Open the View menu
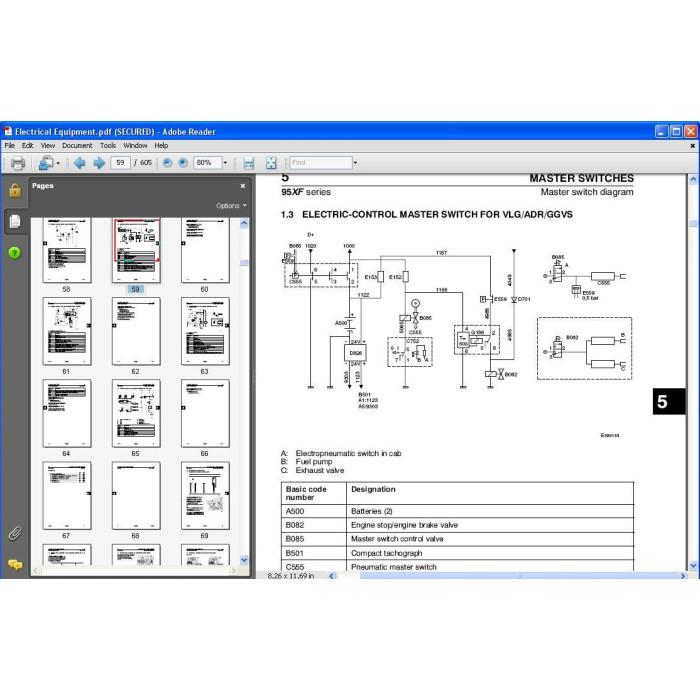The height and width of the screenshot is (700, 700). pos(48,146)
